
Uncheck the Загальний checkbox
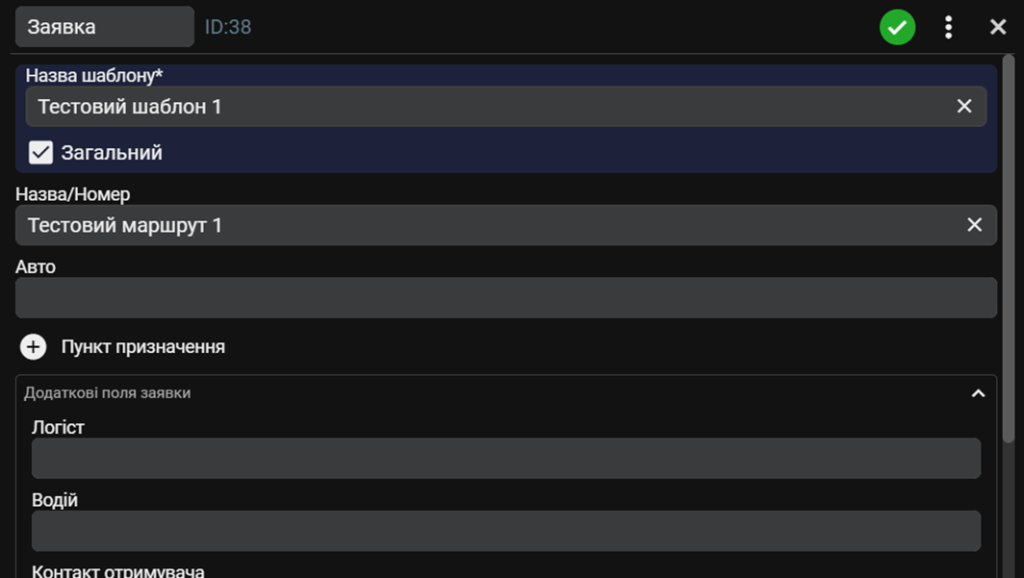(40, 152)
